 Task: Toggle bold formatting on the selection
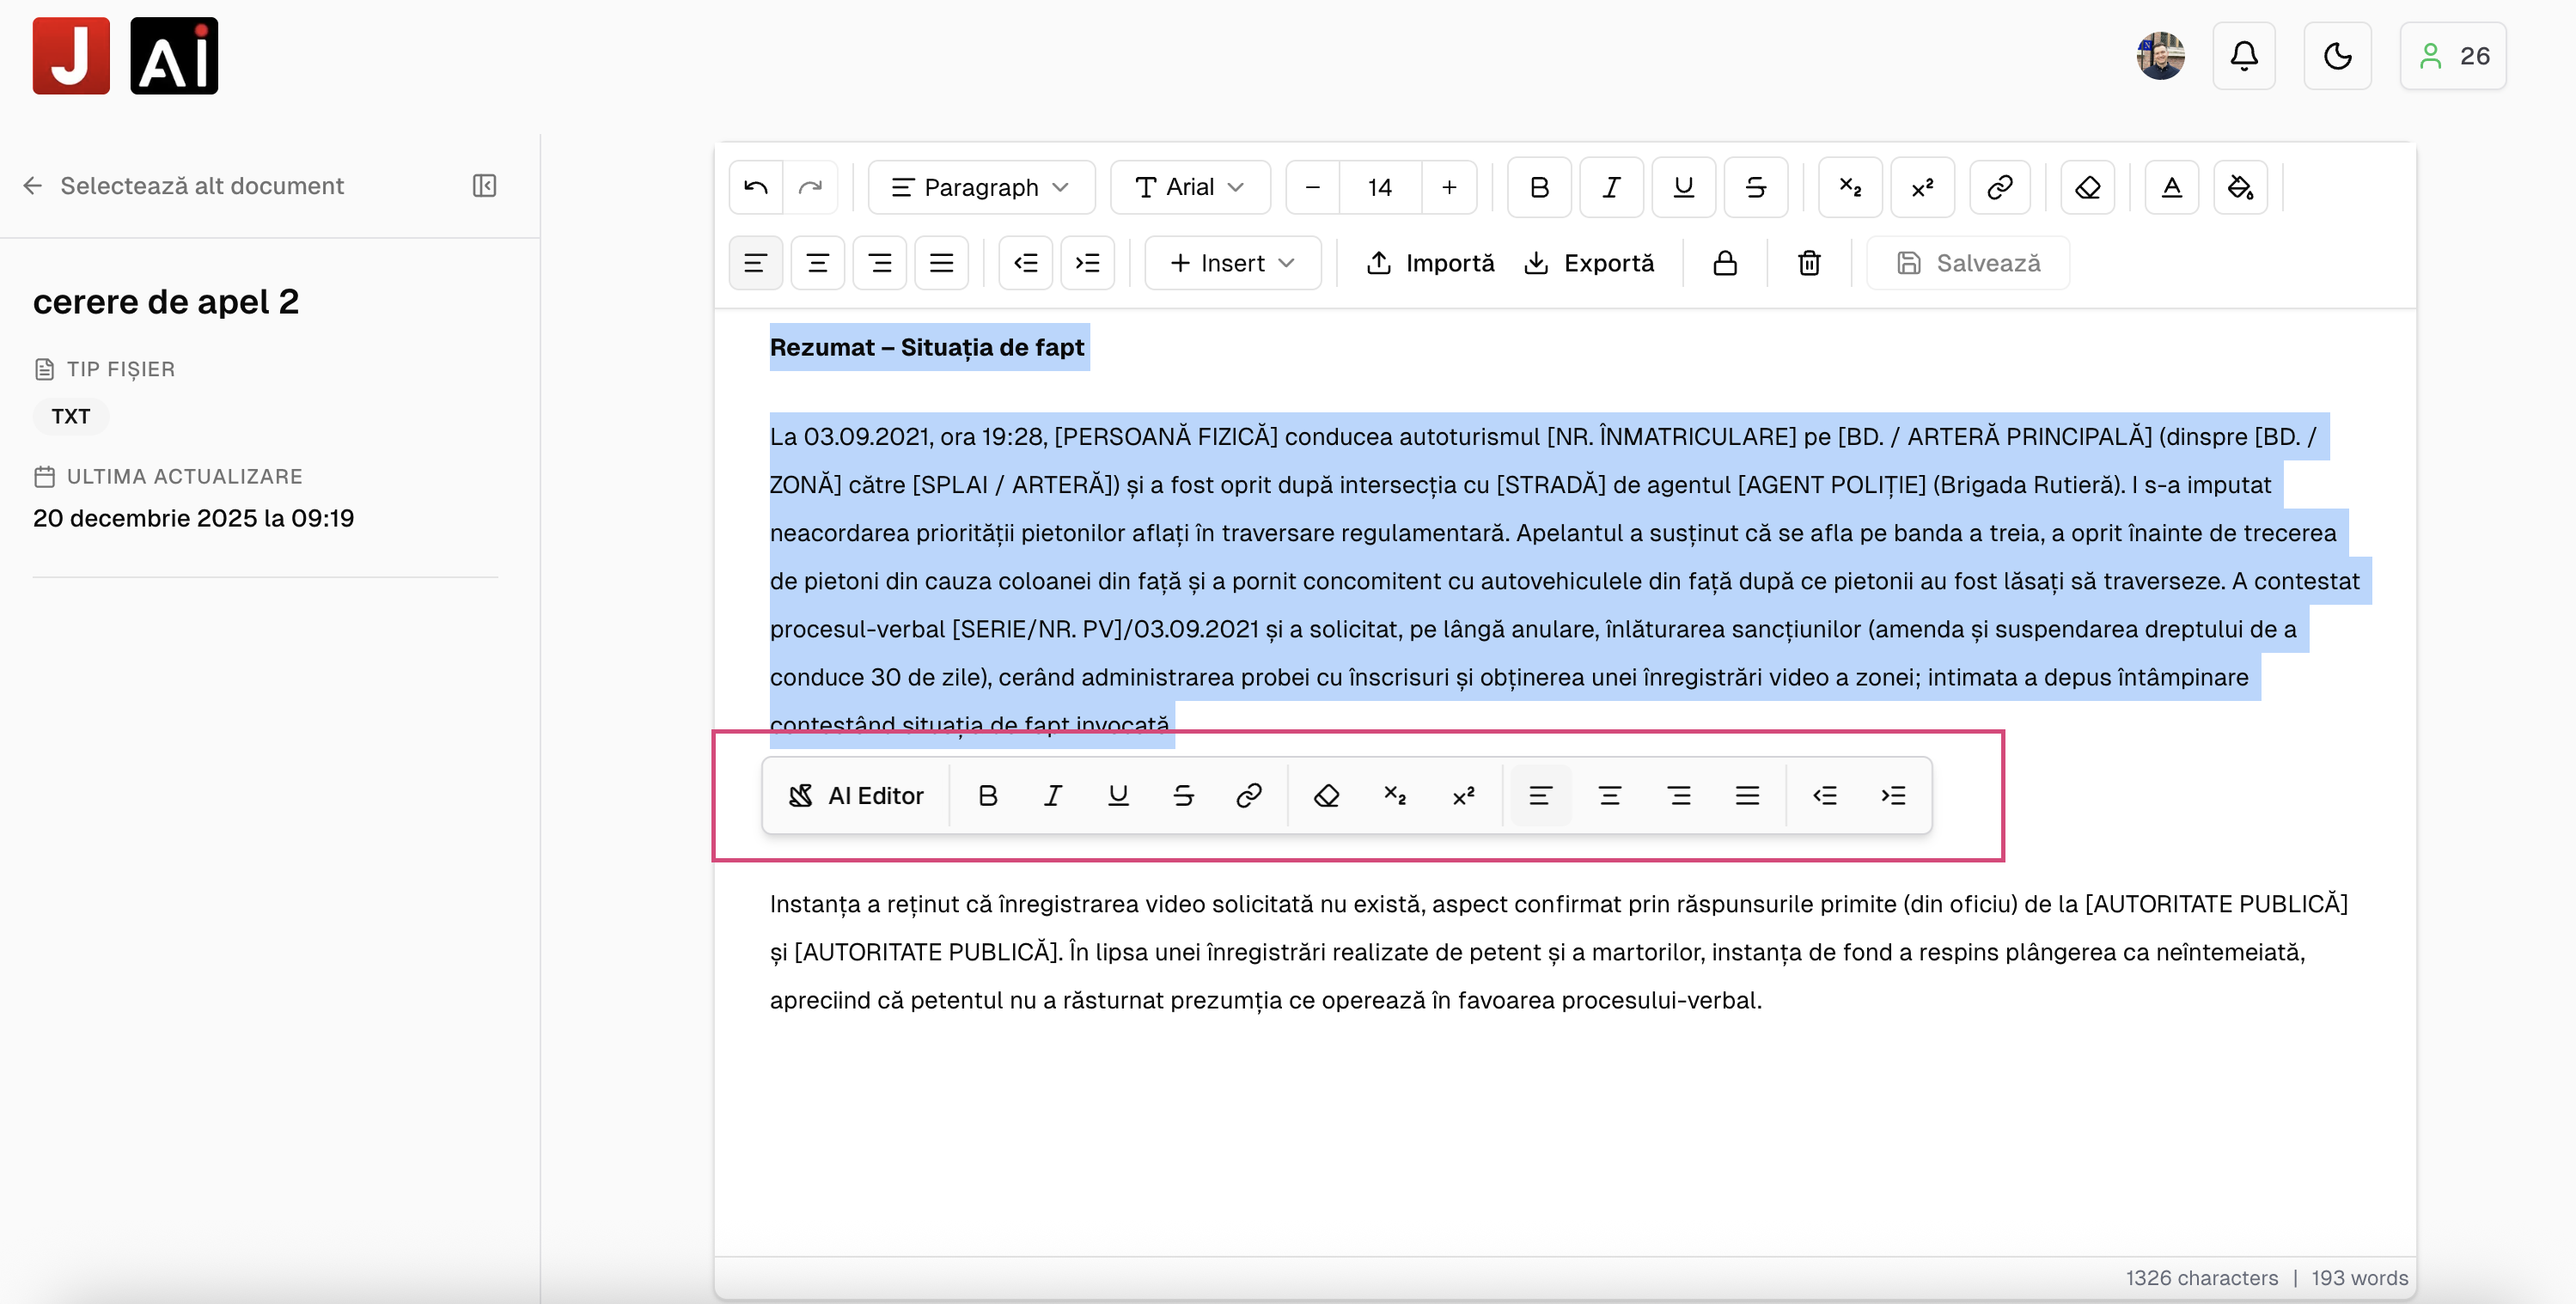click(x=1538, y=187)
